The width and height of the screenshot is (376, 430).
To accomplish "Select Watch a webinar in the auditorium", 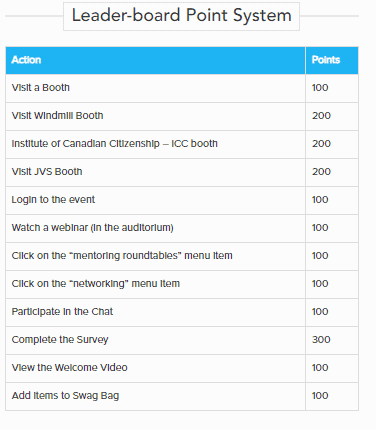I will click(92, 228).
